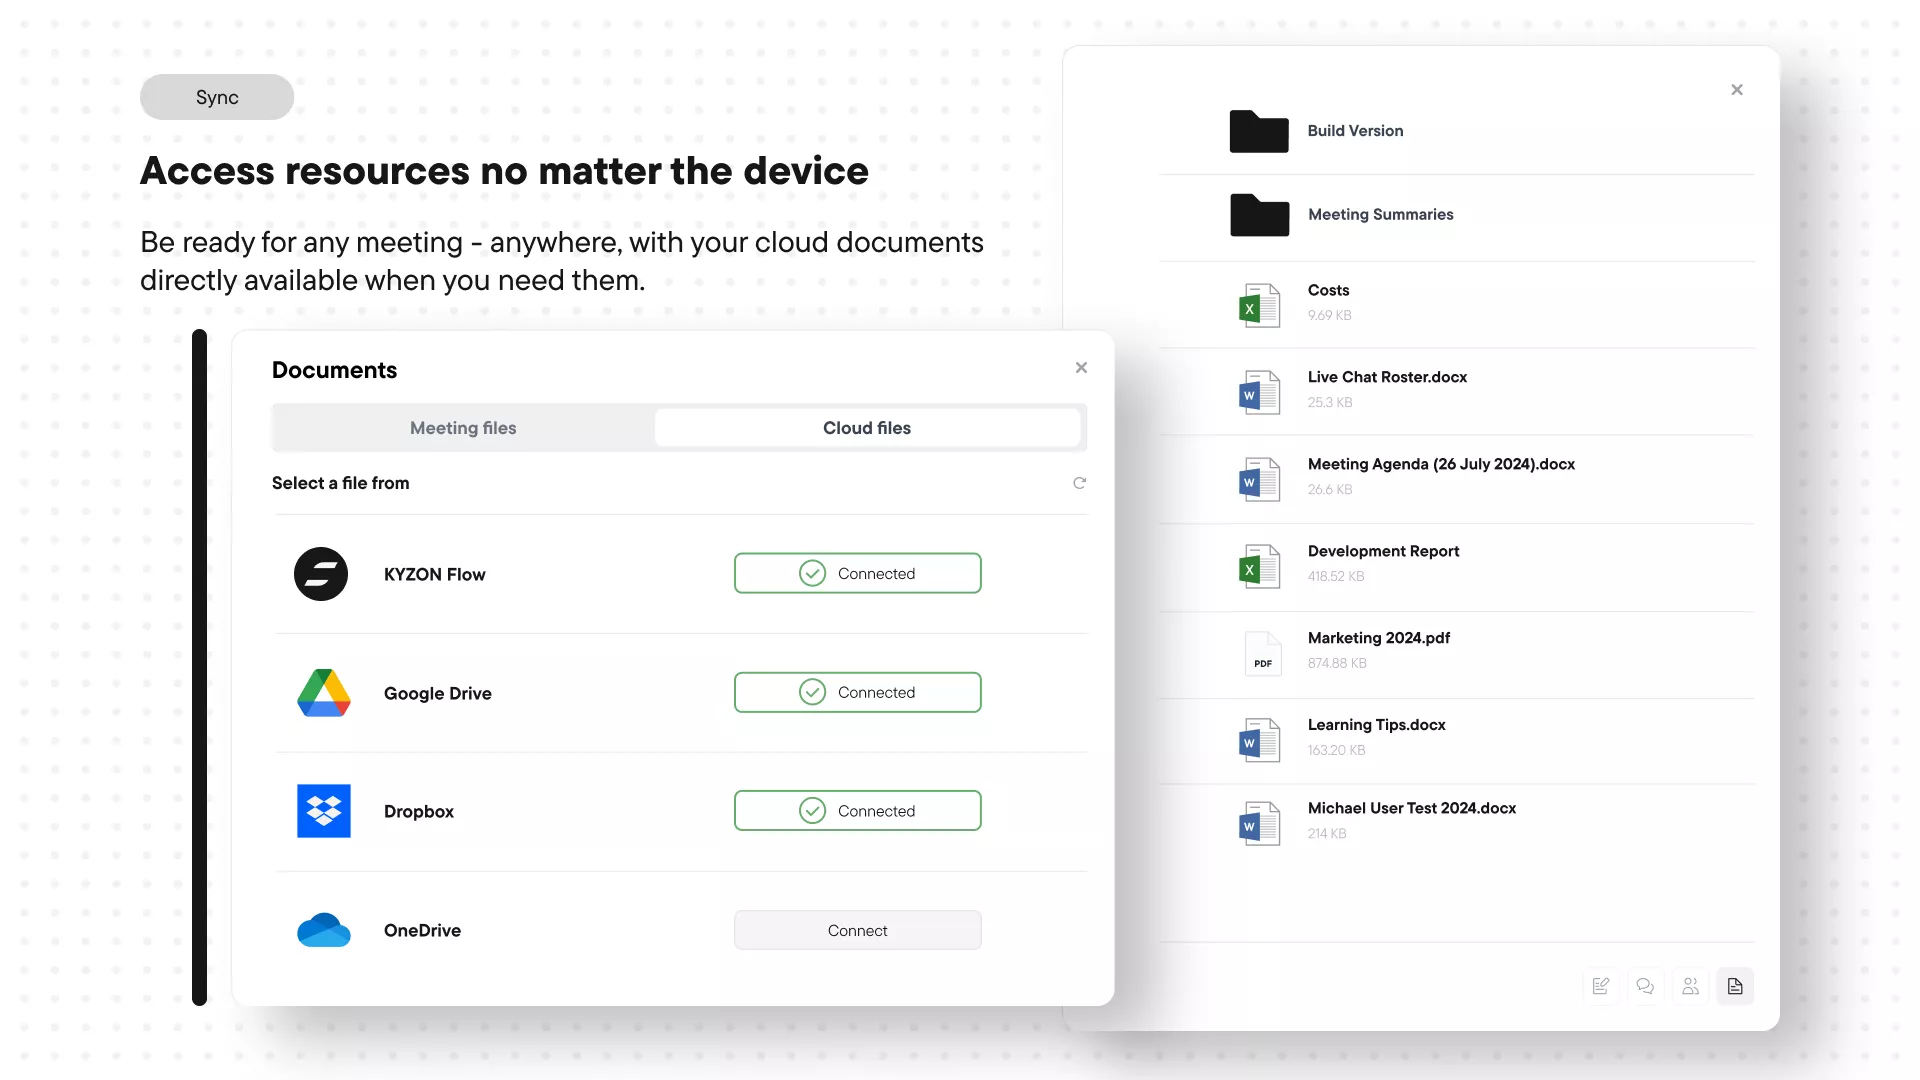Viewport: 1920px width, 1080px height.
Task: Open the Marketing 2024.pdf file
Action: [x=1378, y=638]
